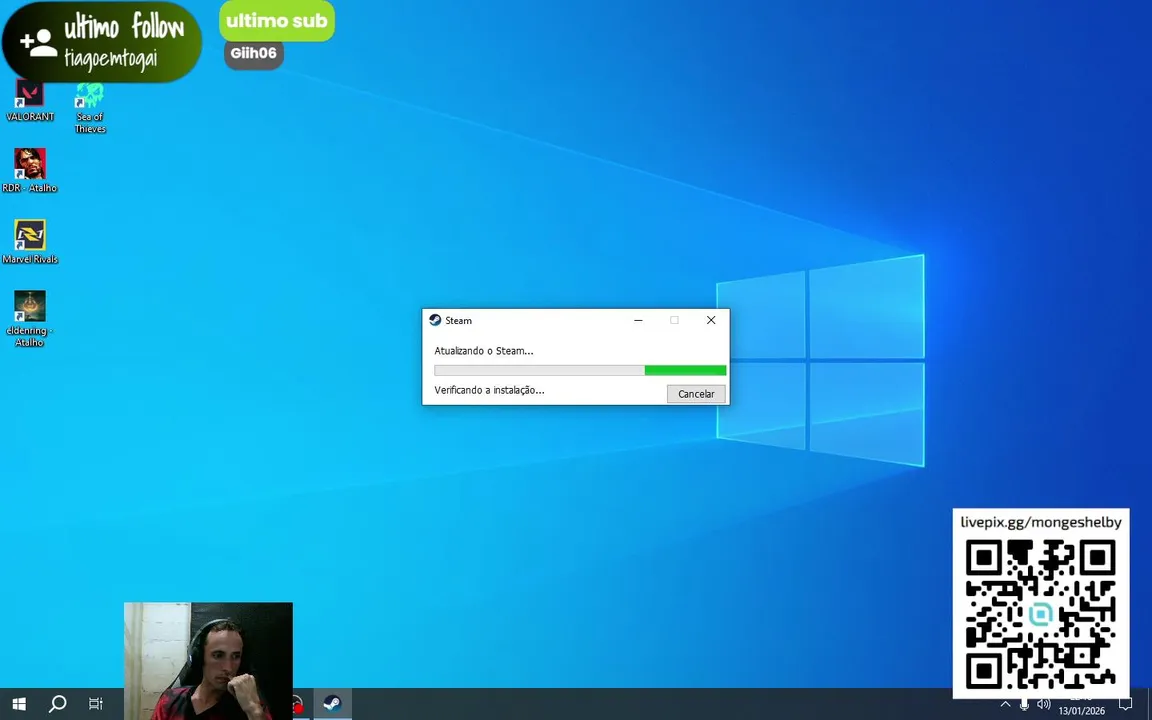
Task: Click the livepix.gg/mongeshelby link text
Action: [x=1040, y=522]
